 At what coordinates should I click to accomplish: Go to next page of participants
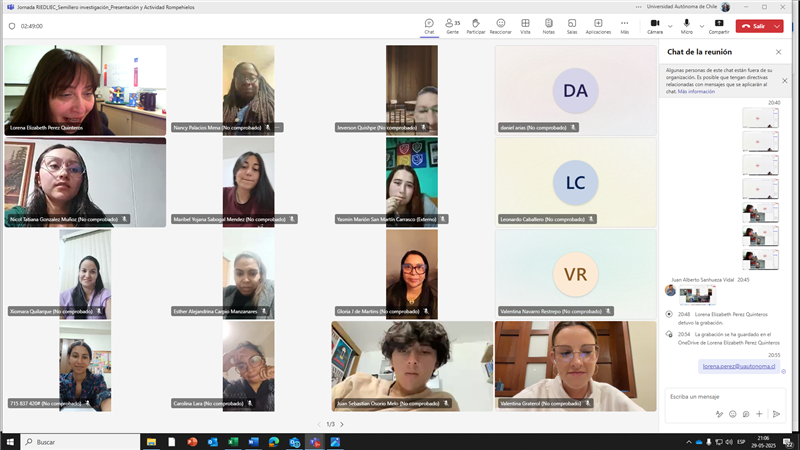[342, 424]
